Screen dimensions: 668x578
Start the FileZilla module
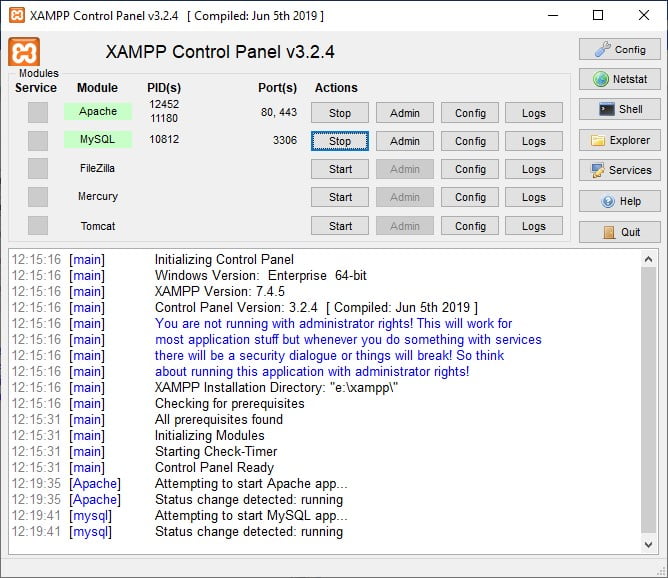[340, 169]
